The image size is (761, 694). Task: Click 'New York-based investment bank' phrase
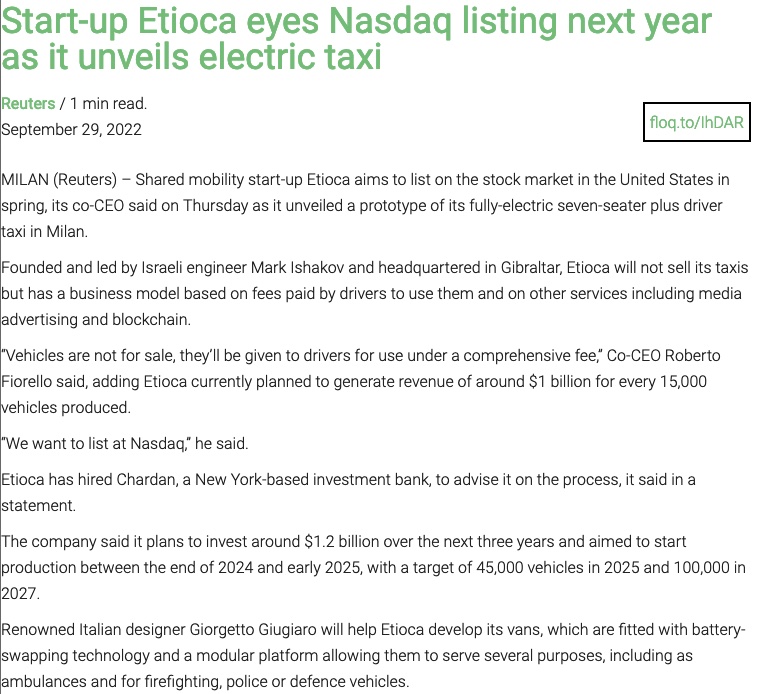[313, 479]
